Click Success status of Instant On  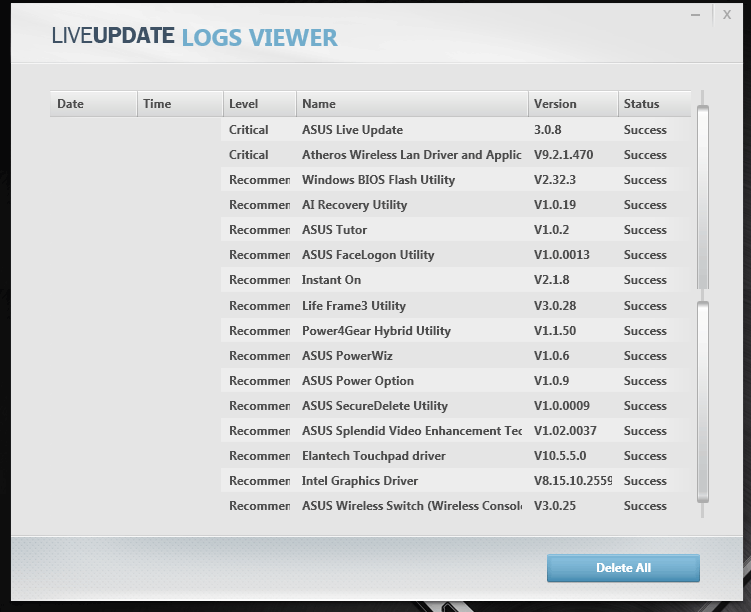pyautogui.click(x=645, y=280)
